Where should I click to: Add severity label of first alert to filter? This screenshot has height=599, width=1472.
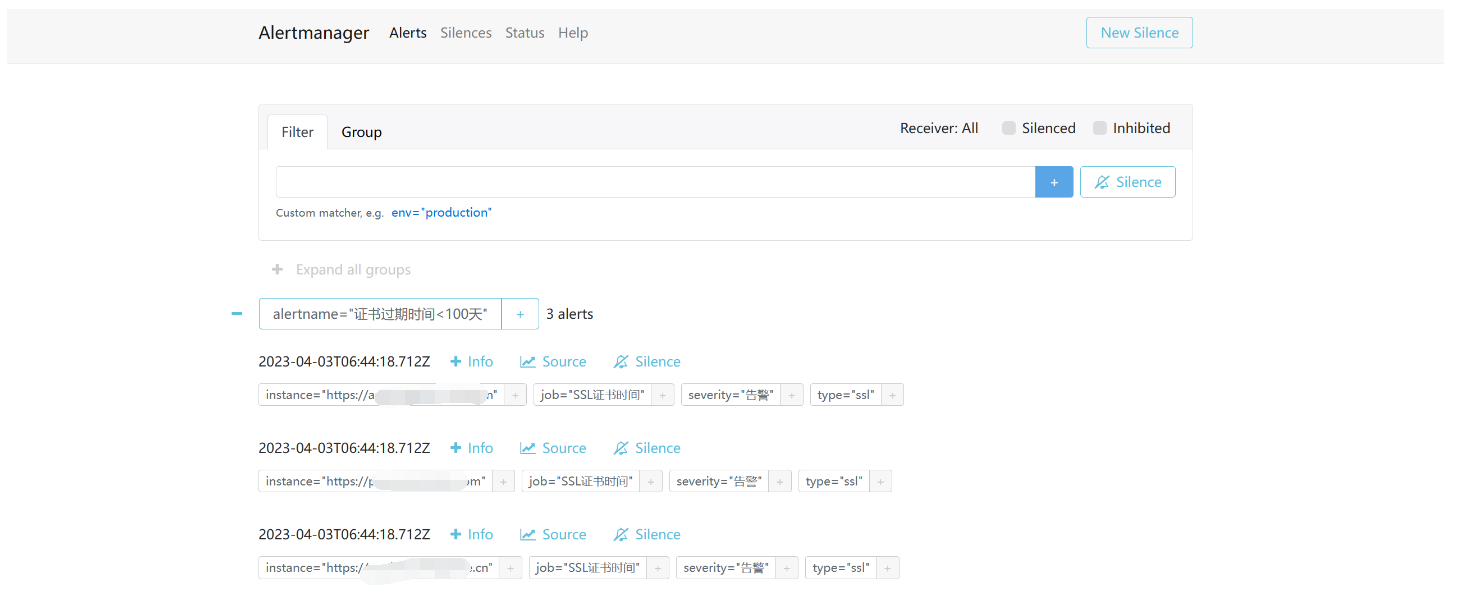pyautogui.click(x=792, y=395)
